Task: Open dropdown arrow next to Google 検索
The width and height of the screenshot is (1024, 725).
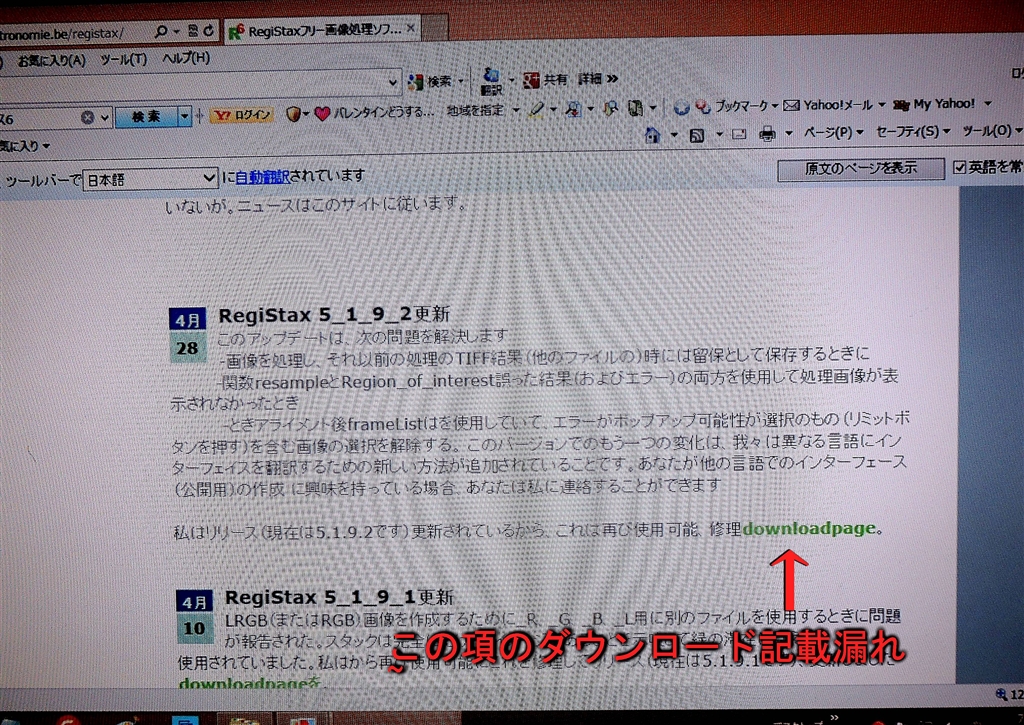Action: tap(461, 81)
